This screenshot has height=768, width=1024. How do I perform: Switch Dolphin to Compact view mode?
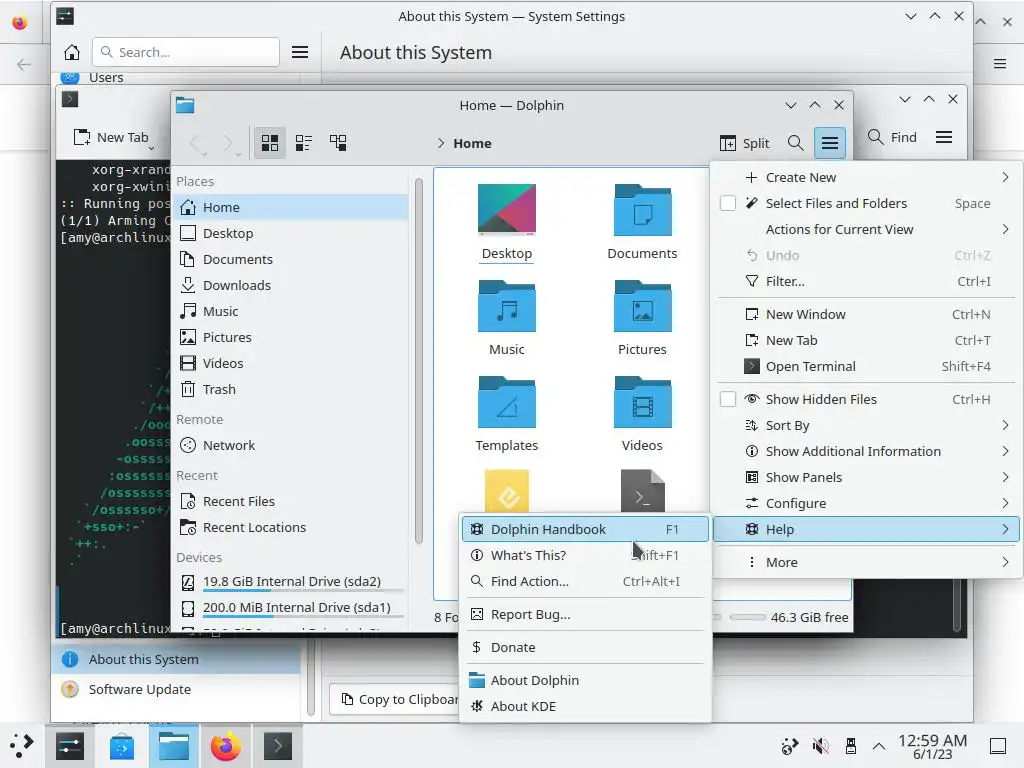coord(304,142)
